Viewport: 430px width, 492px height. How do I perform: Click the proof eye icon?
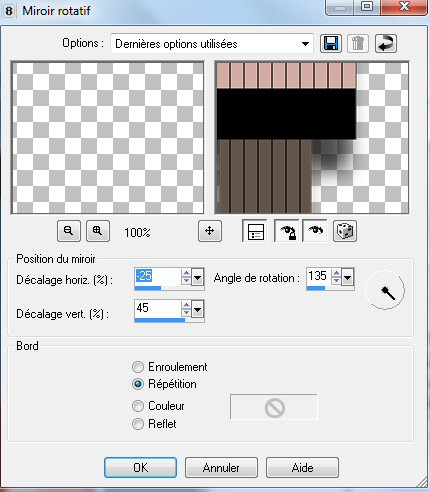[315, 231]
